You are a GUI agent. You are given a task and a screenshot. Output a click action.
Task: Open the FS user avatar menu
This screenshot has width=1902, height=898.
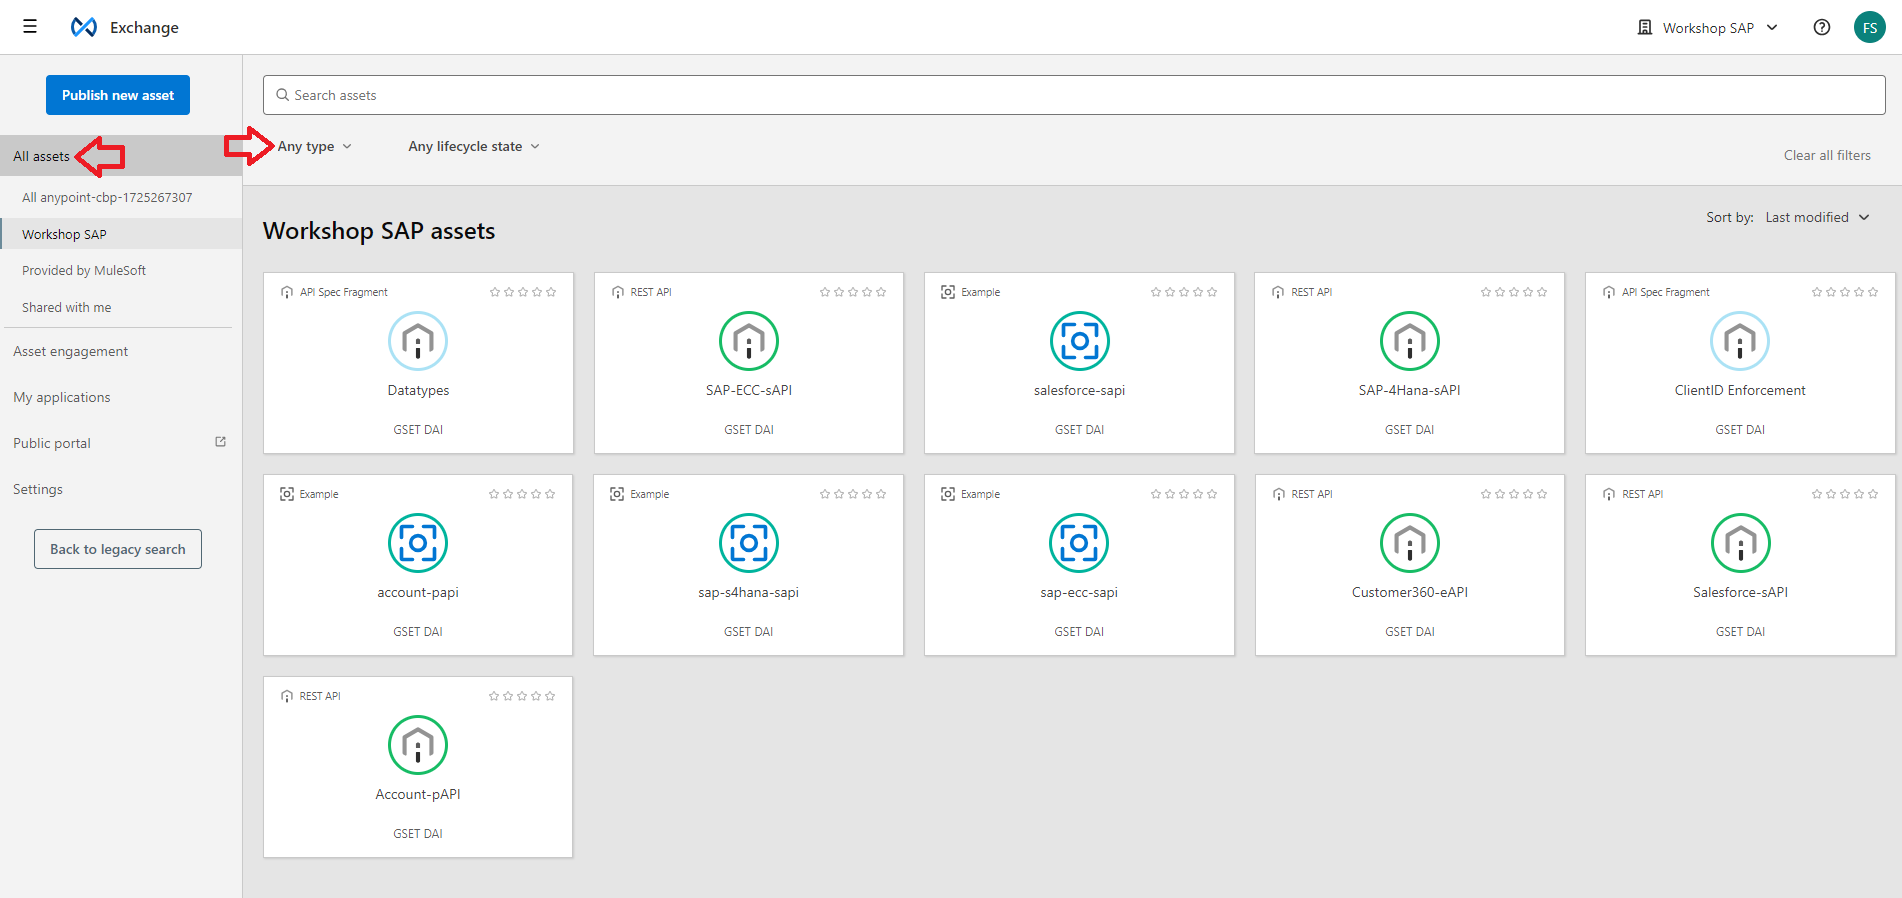tap(1869, 27)
